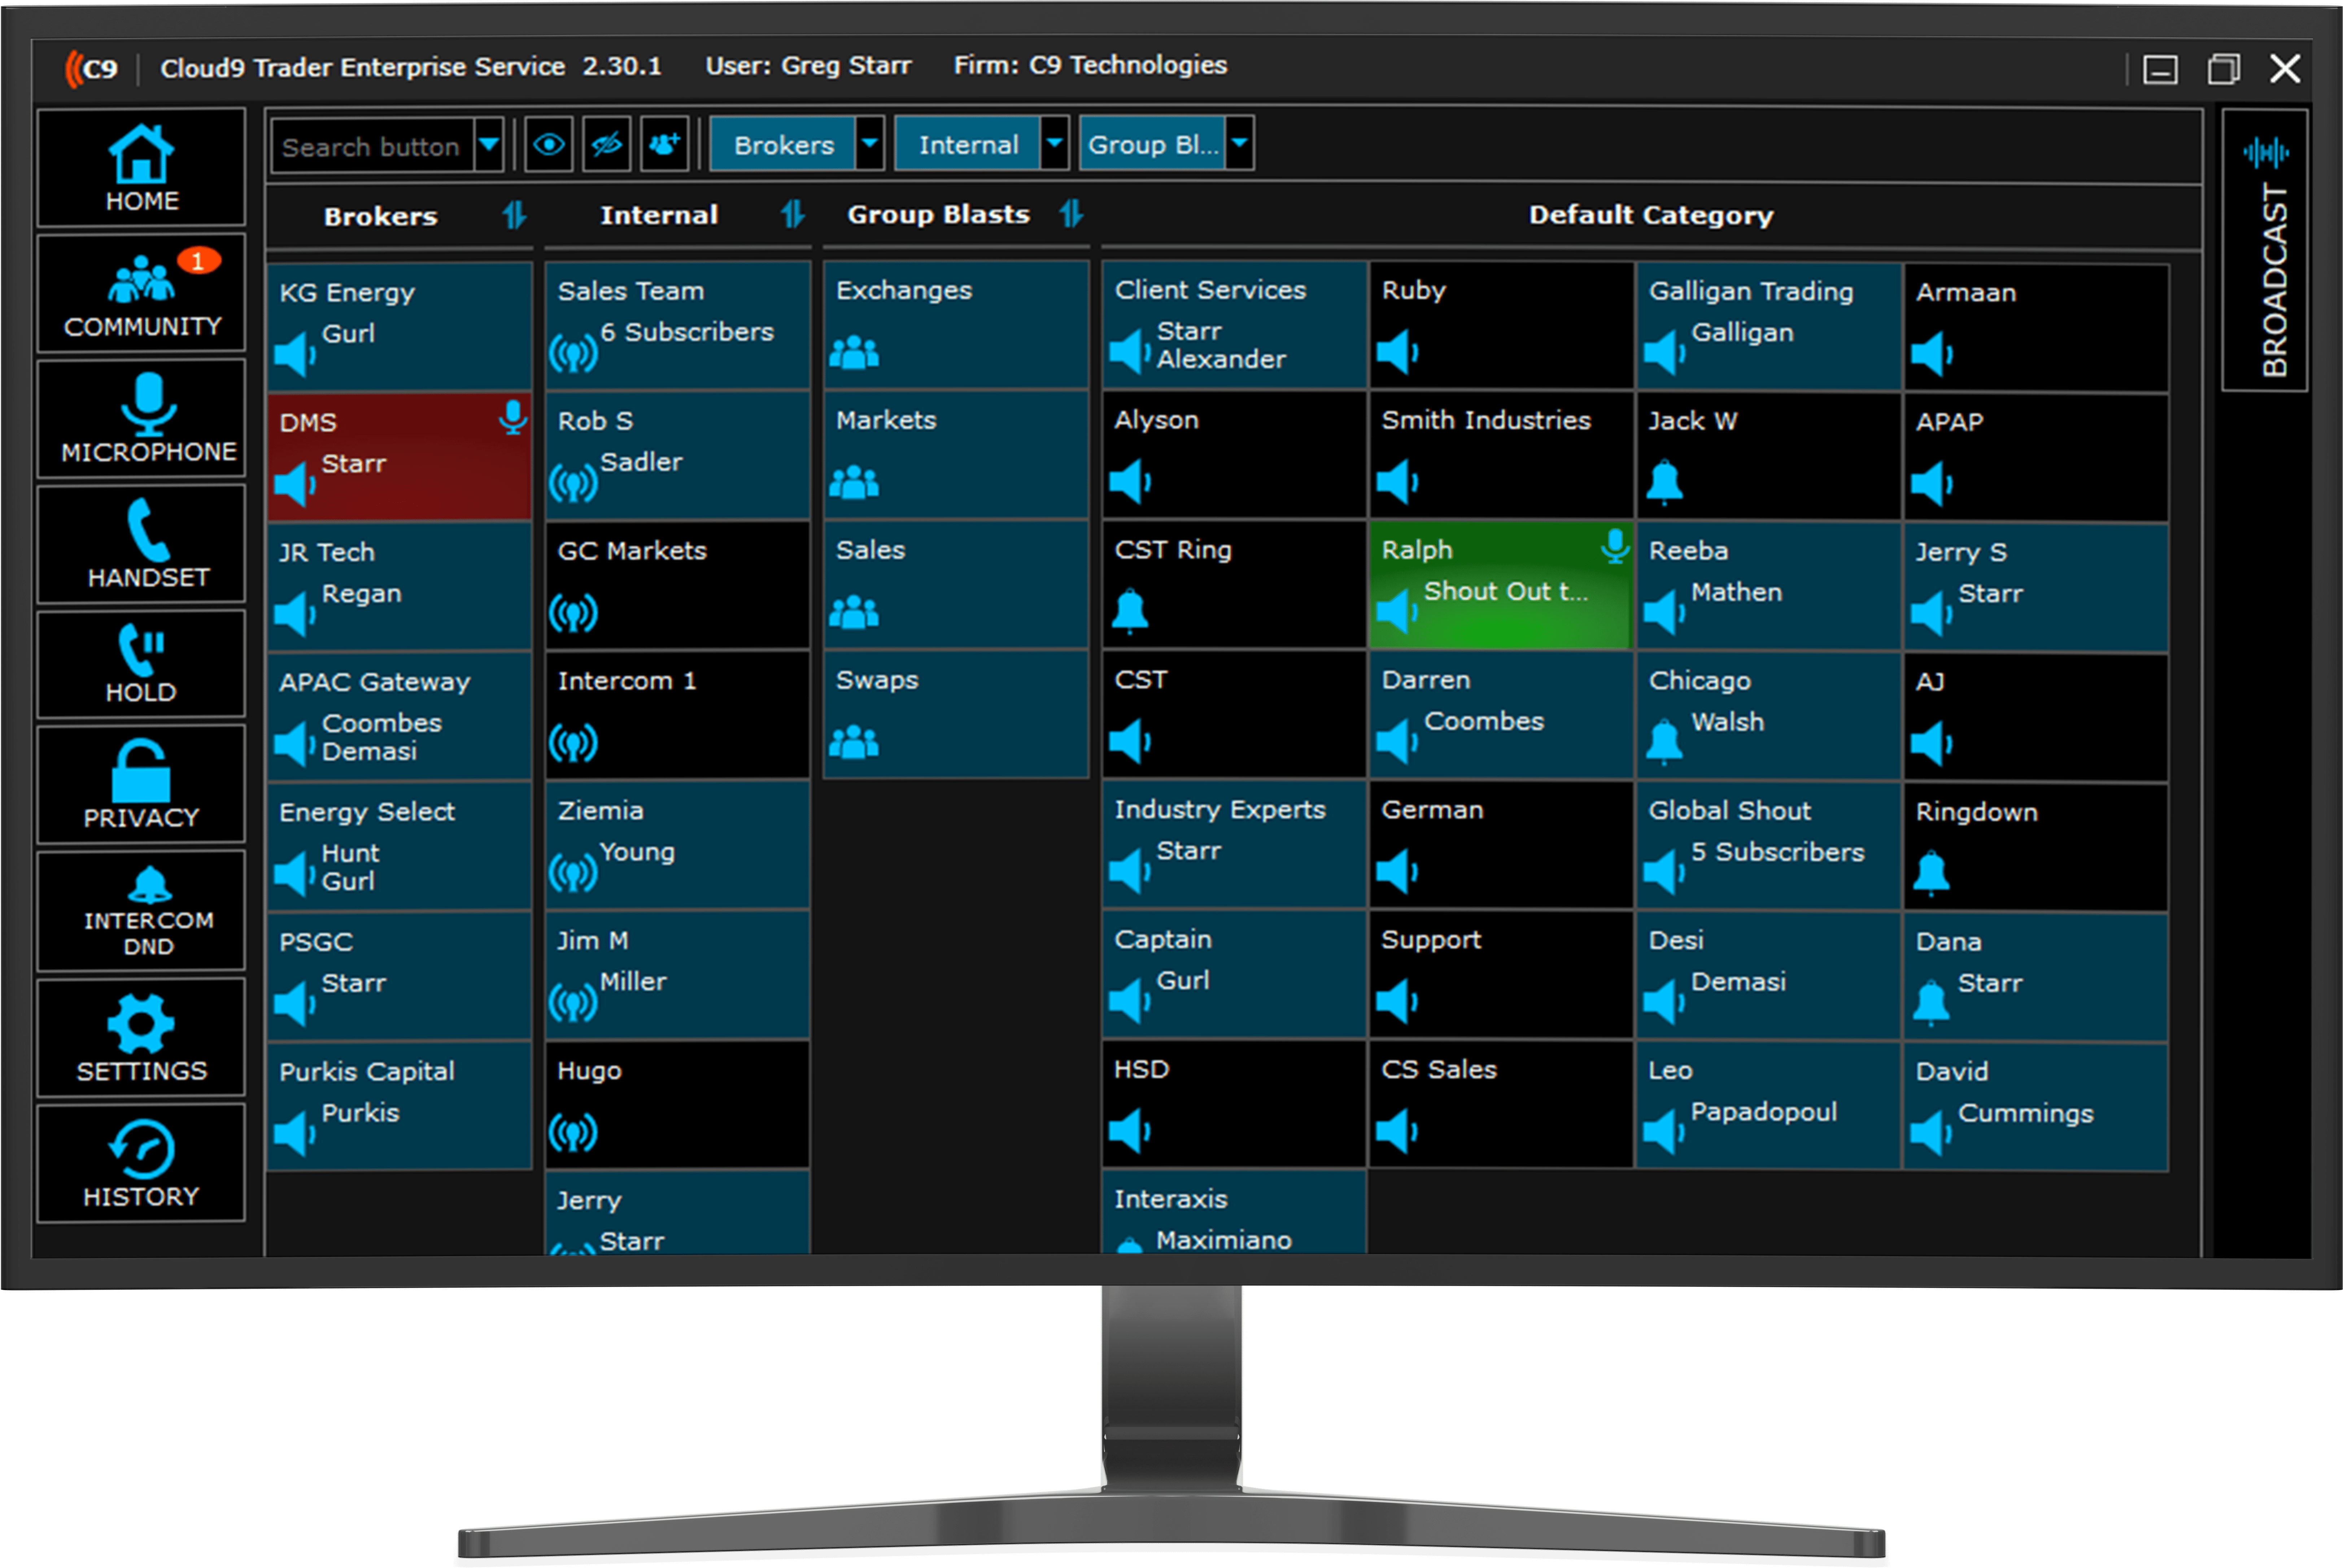Click the Hugo intercom icon
2343x1568 pixels.
[573, 1132]
